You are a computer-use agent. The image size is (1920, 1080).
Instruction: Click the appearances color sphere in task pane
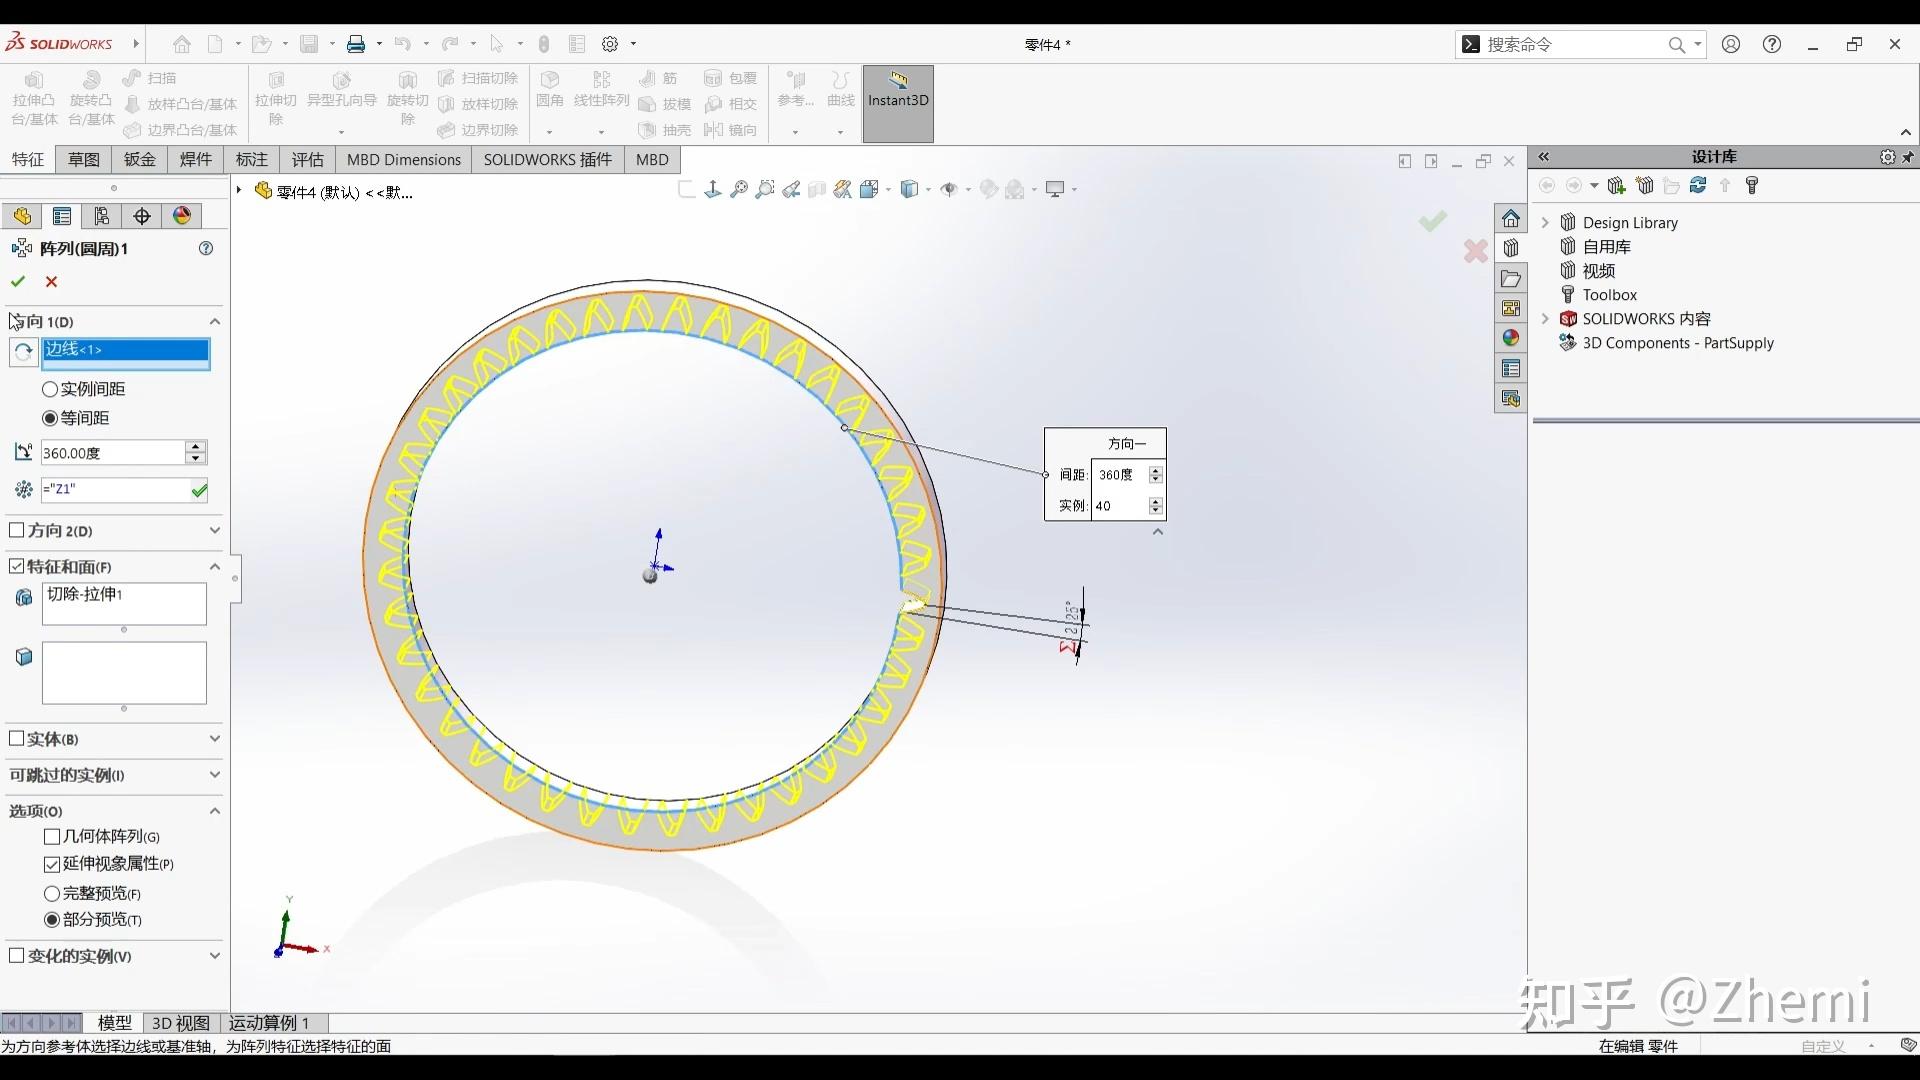pyautogui.click(x=1511, y=338)
